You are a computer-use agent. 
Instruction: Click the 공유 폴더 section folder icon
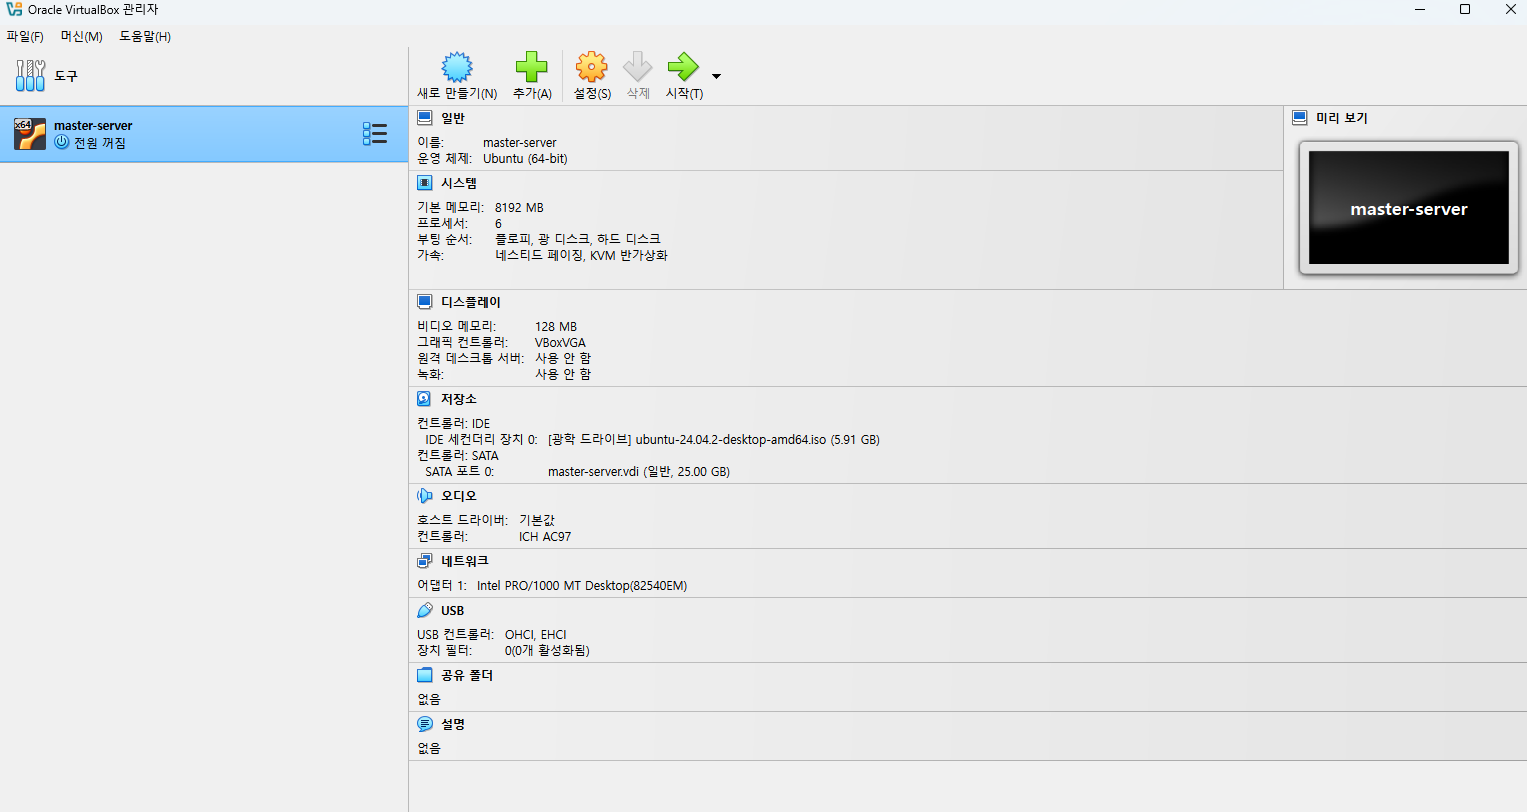pyautogui.click(x=425, y=675)
